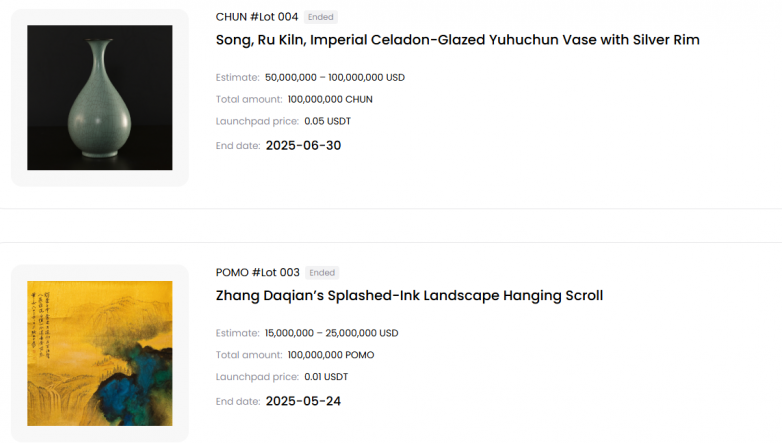Viewport: 782px width, 443px height.
Task: Click the End date label of Lot 003
Action: click(237, 402)
